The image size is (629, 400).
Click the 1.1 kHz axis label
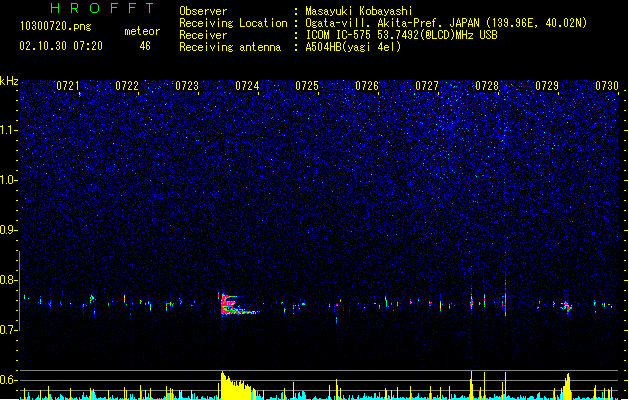tap(8, 130)
